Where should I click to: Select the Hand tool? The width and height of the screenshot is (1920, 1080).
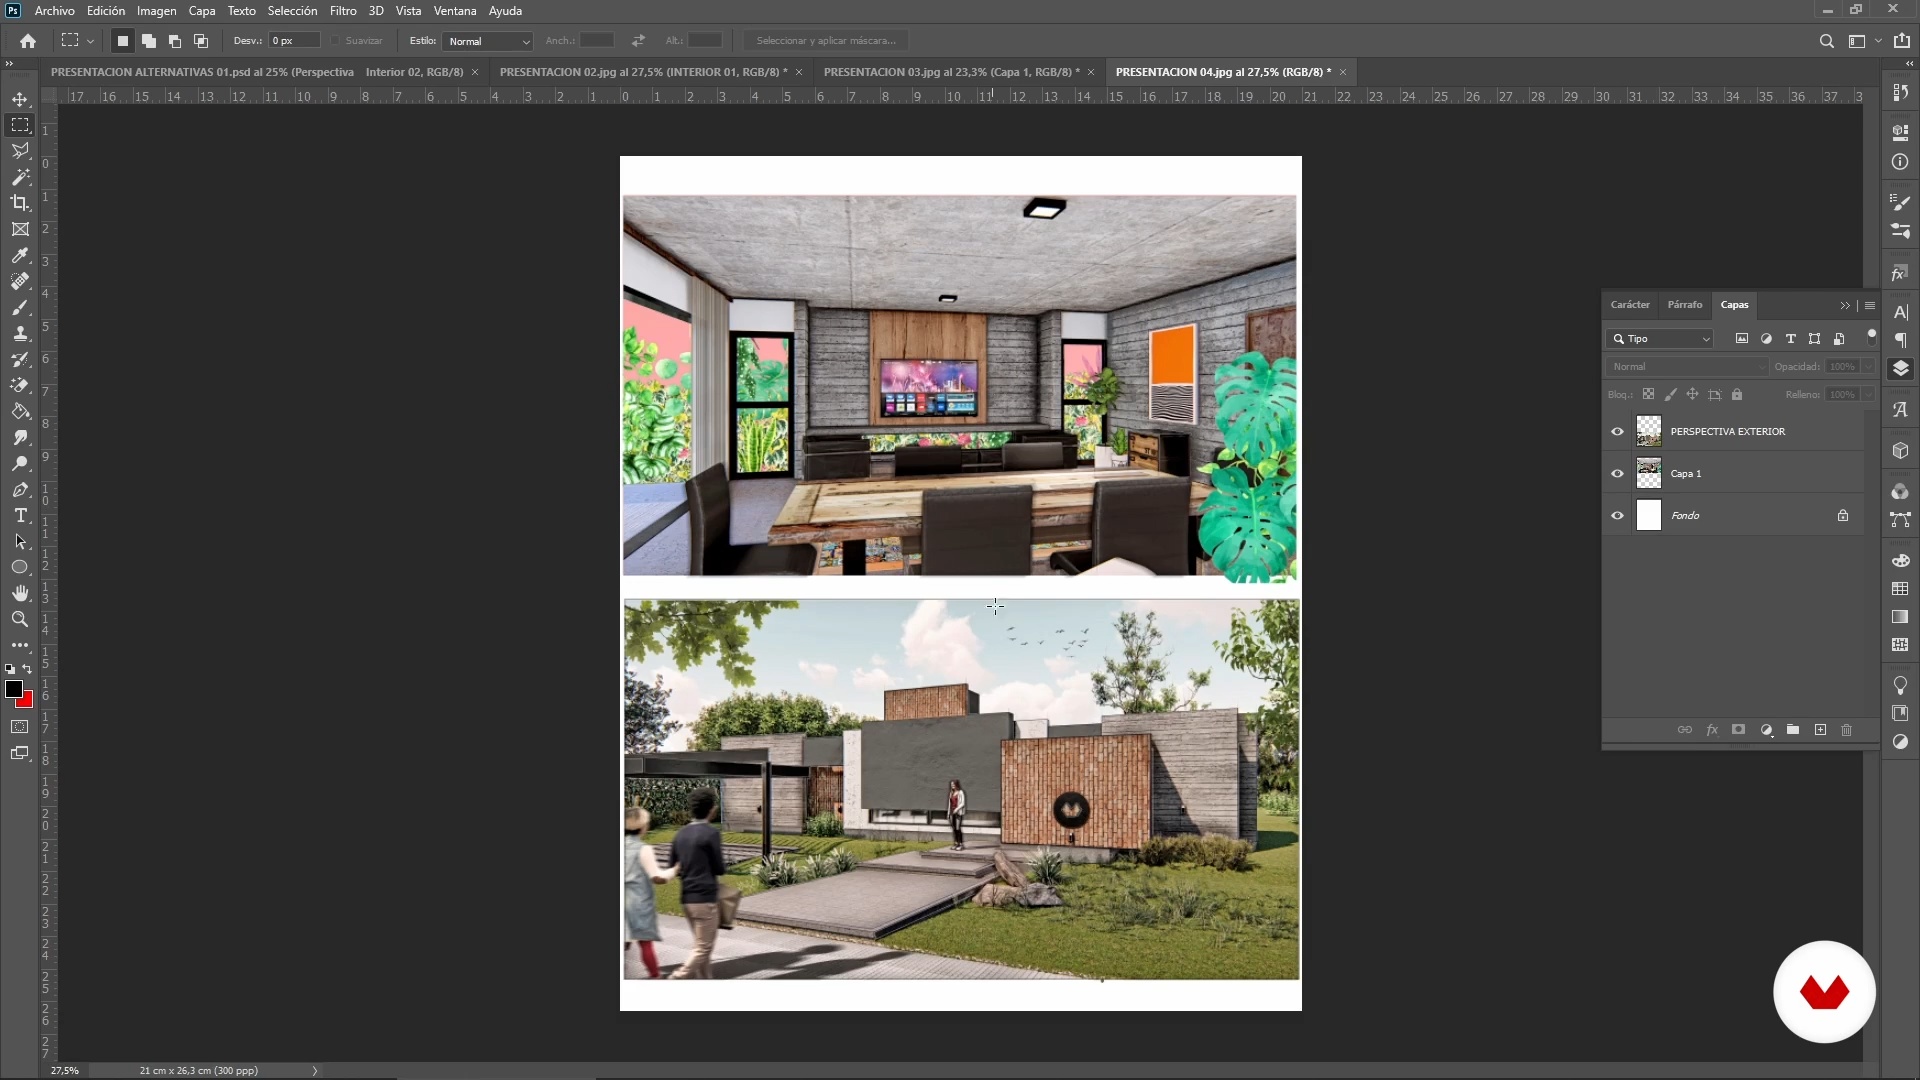click(20, 593)
